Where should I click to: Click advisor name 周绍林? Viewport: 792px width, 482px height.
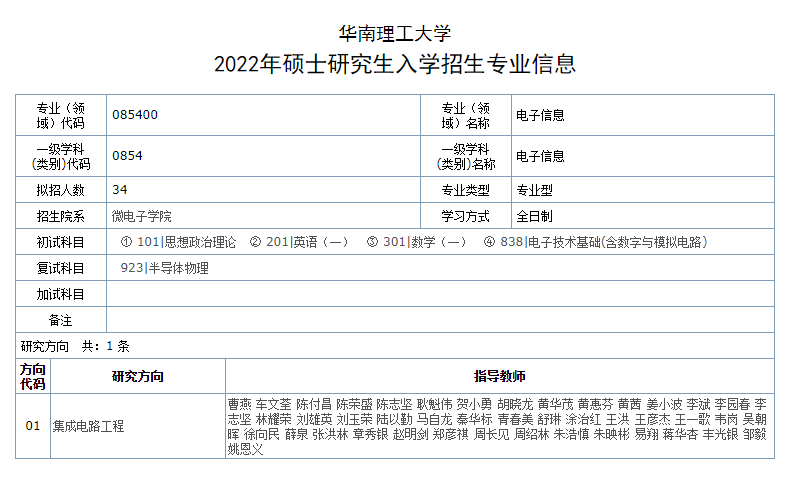click(x=531, y=434)
